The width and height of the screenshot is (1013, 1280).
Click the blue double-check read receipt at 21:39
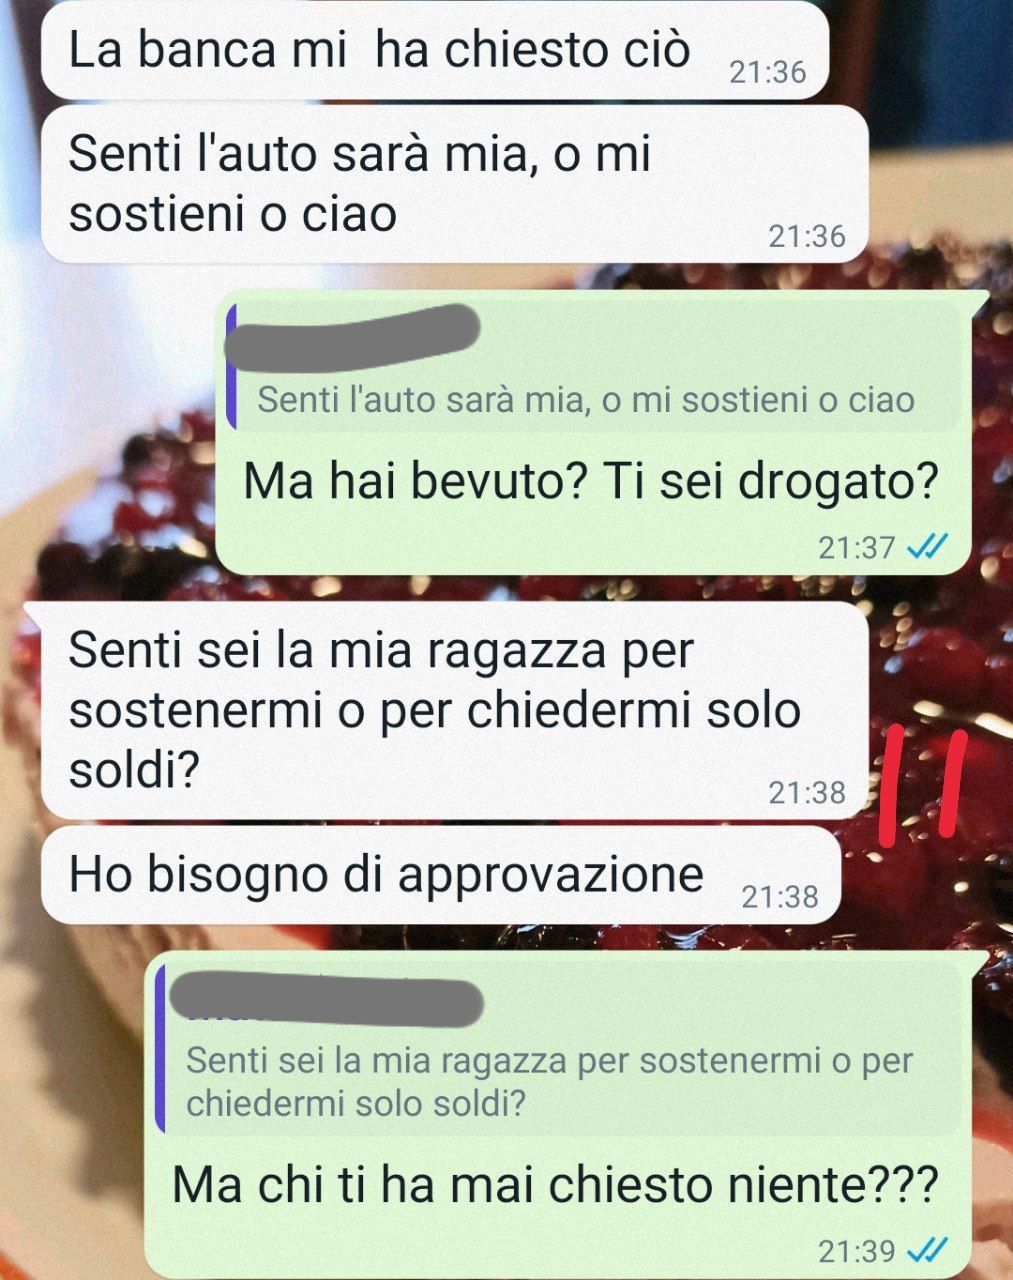[x=925, y=1249]
